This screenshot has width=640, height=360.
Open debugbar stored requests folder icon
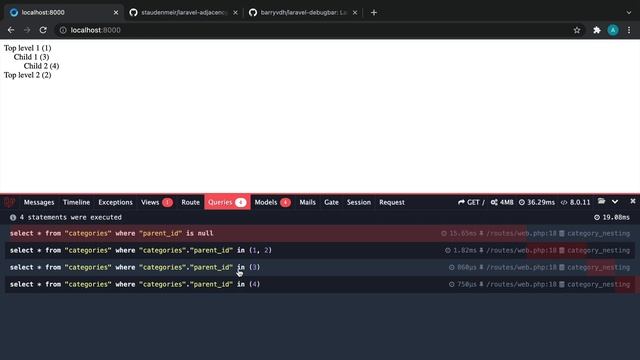[x=601, y=202]
